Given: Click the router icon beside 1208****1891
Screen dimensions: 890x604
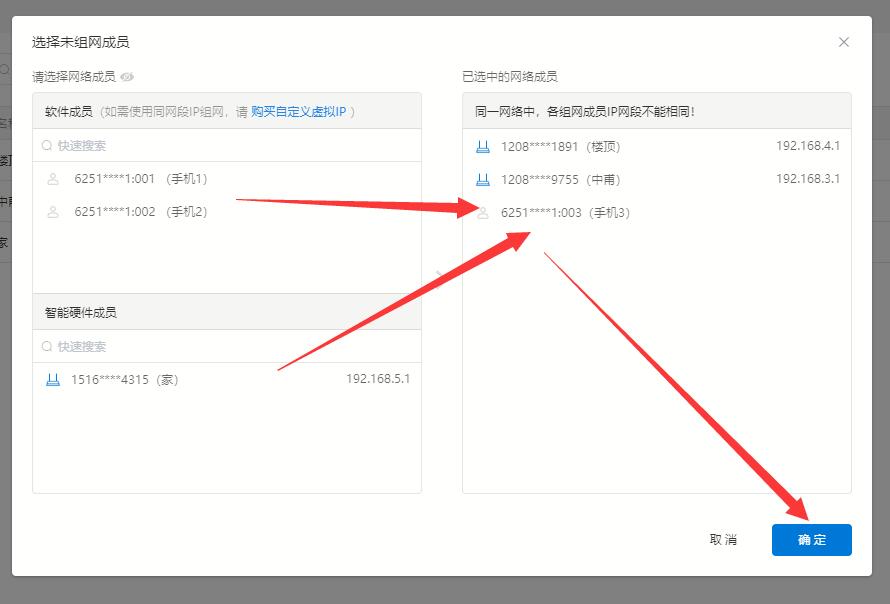Looking at the screenshot, I should pos(482,146).
